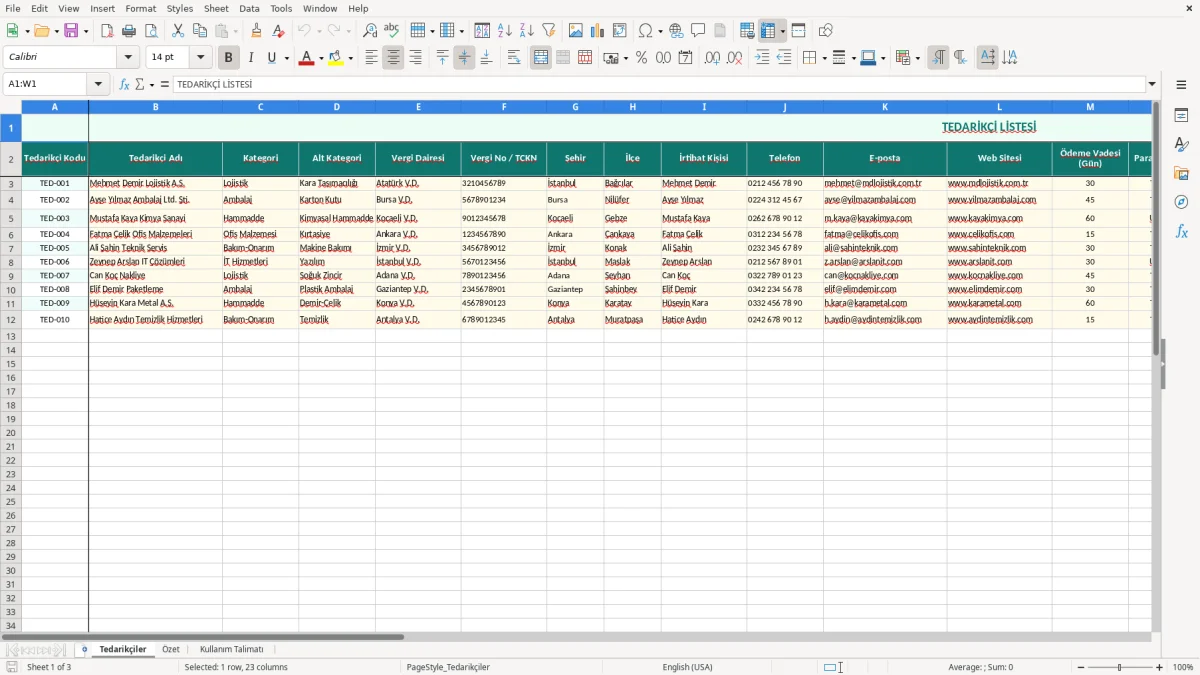Insert Chart icon
The width and height of the screenshot is (1200, 675).
598,31
